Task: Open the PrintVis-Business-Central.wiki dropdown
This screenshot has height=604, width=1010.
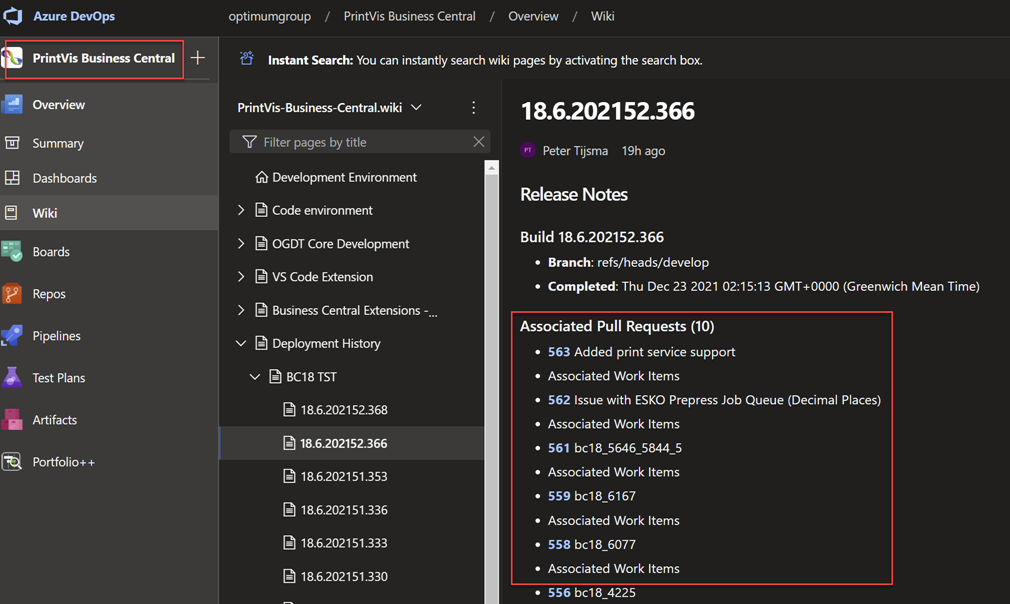Action: 416,108
